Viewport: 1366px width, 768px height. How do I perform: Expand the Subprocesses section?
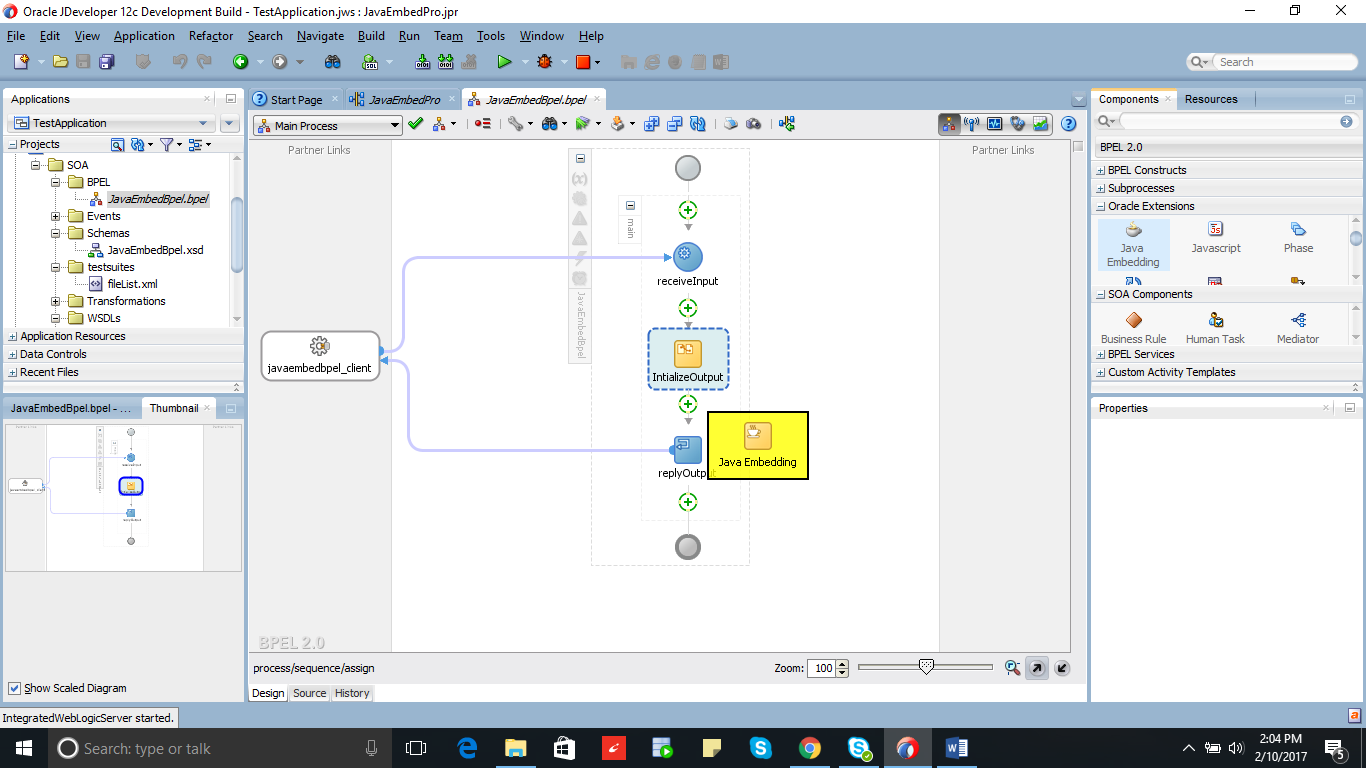[1101, 189]
